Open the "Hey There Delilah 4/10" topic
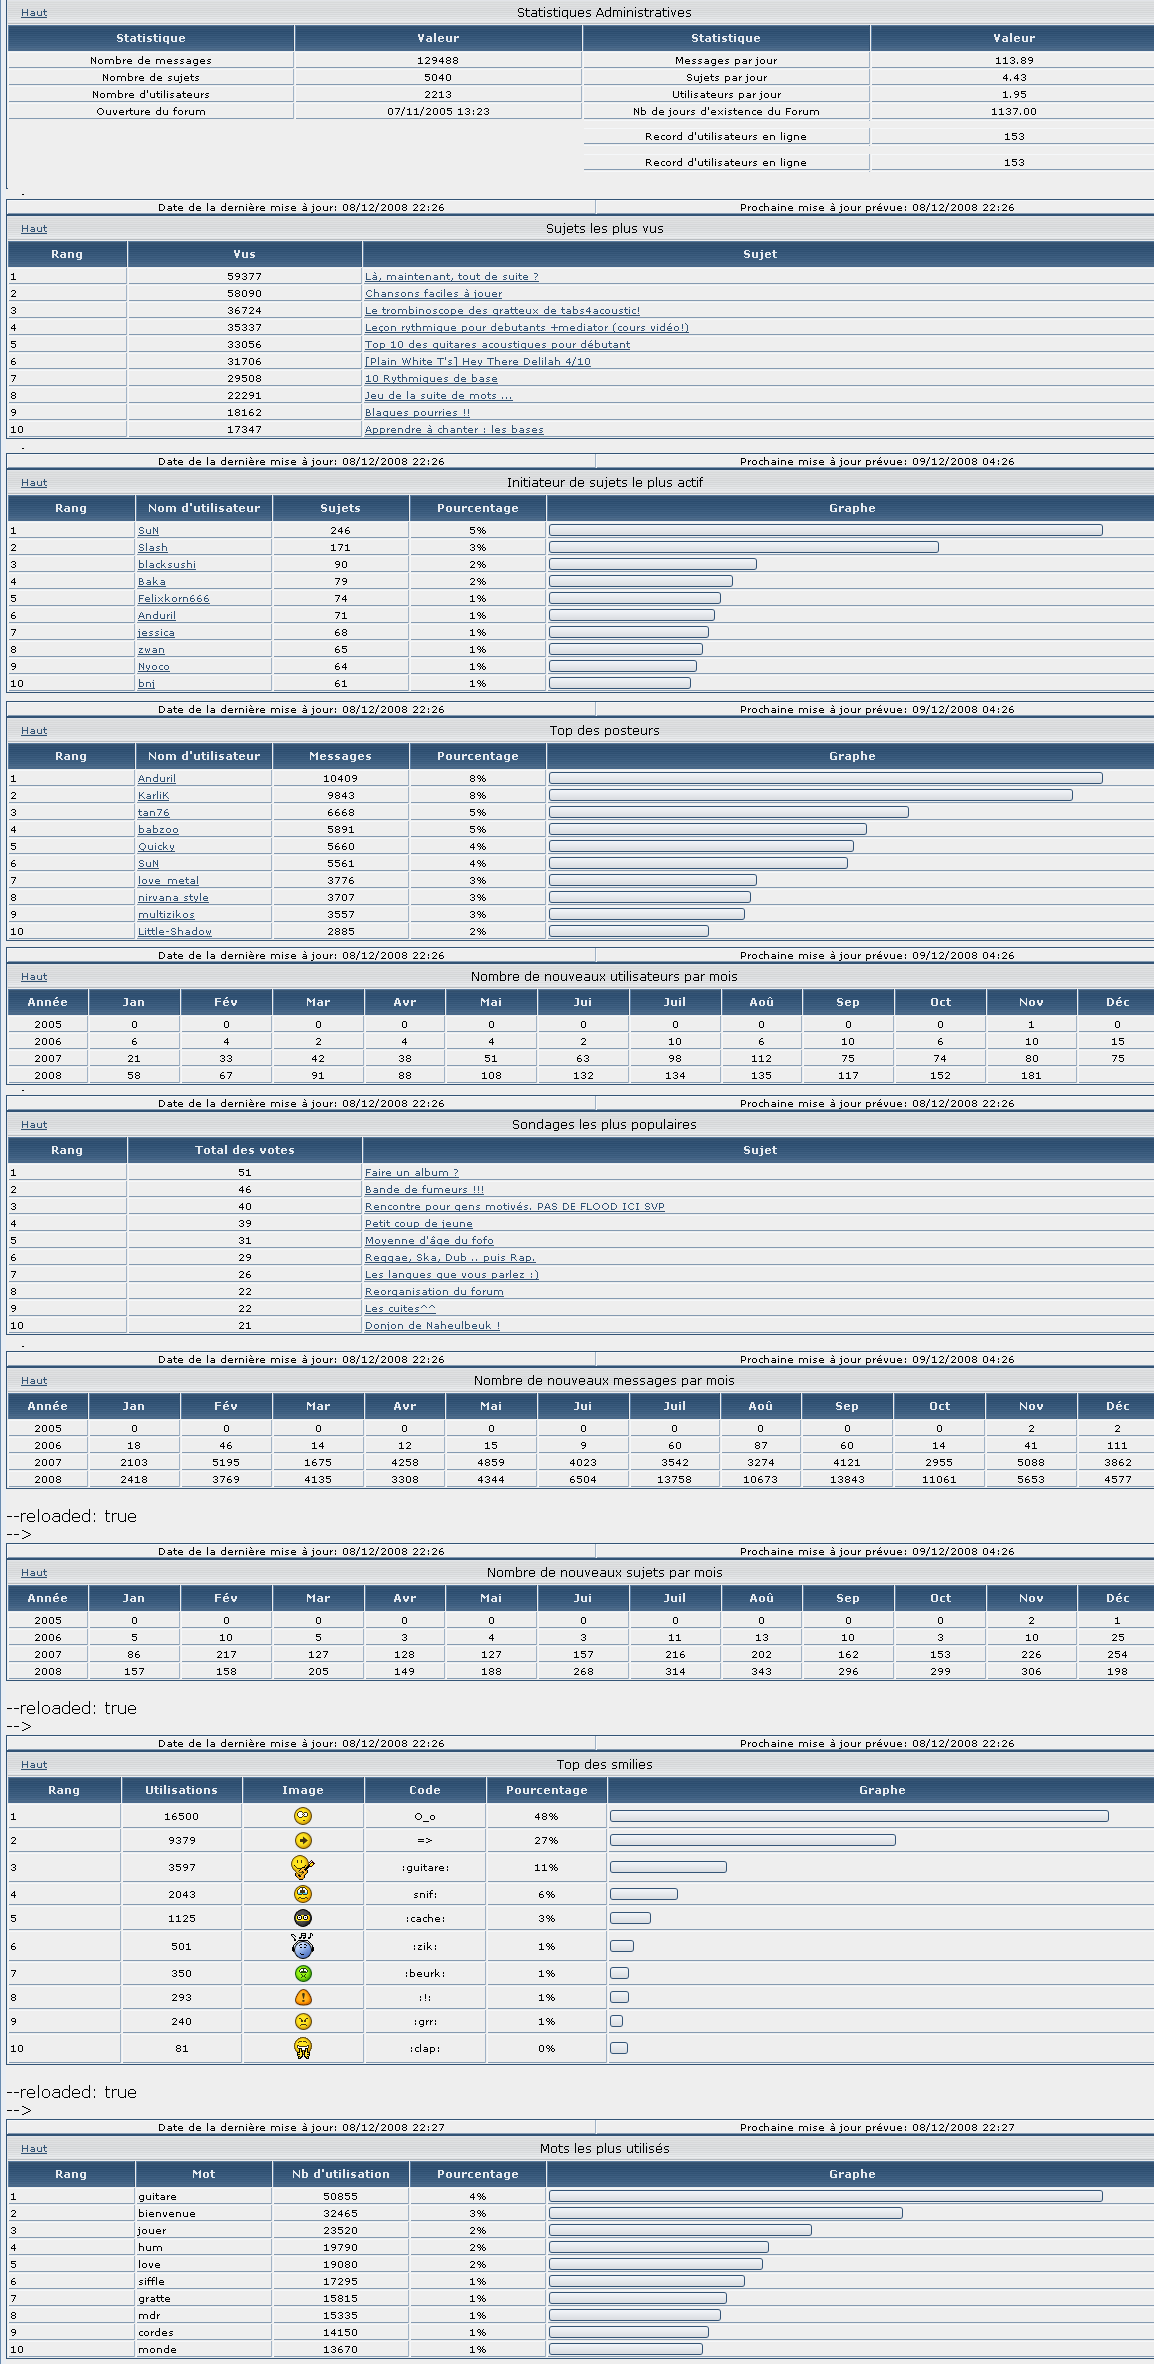 (x=477, y=362)
